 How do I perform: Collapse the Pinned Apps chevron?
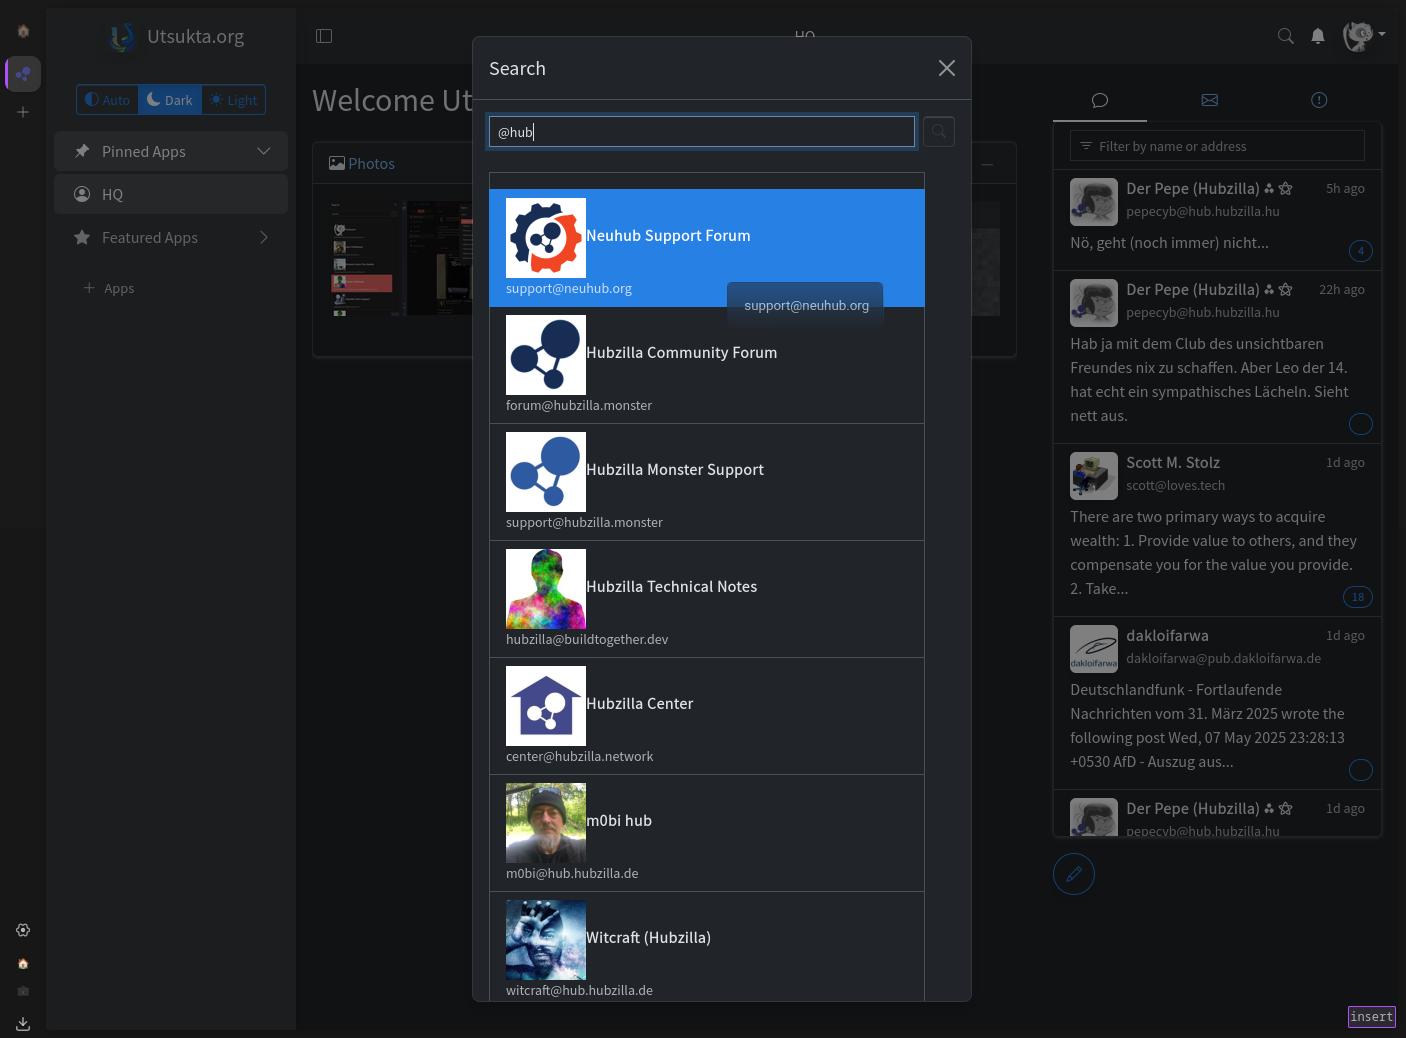click(264, 151)
